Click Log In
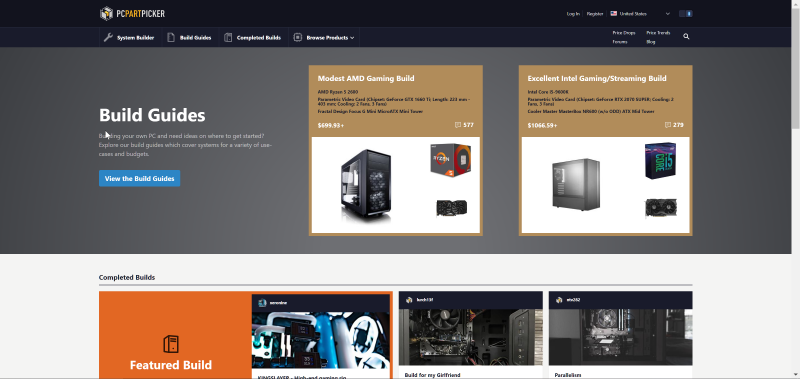This screenshot has width=800, height=379. [573, 14]
